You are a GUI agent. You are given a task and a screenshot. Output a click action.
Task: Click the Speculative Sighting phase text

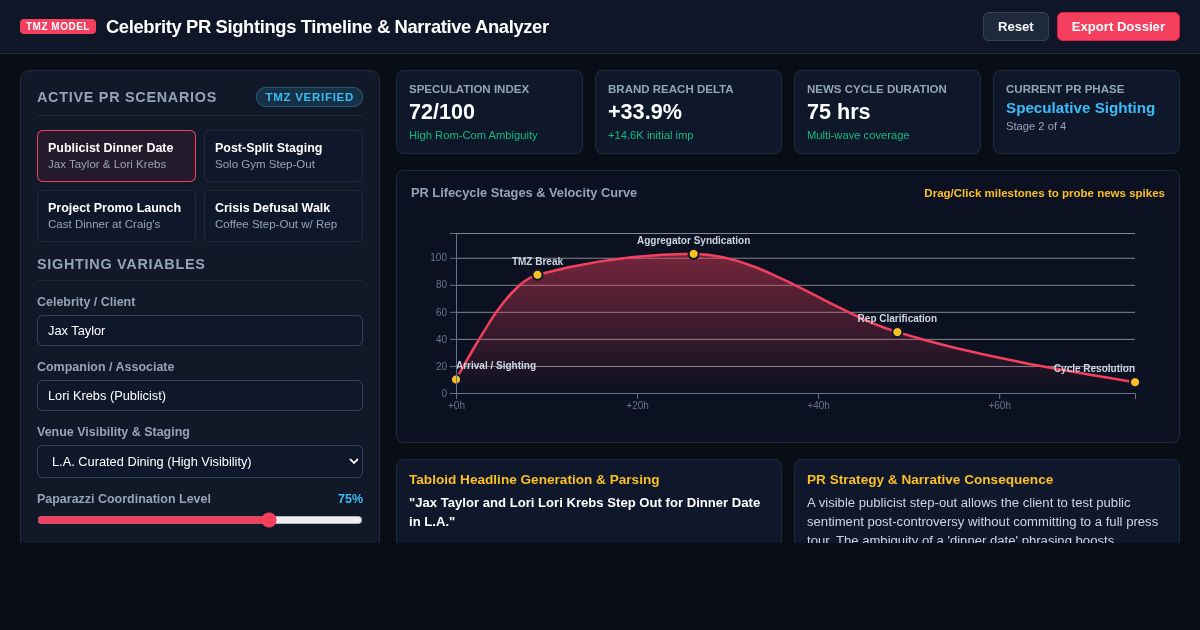[x=1080, y=108]
